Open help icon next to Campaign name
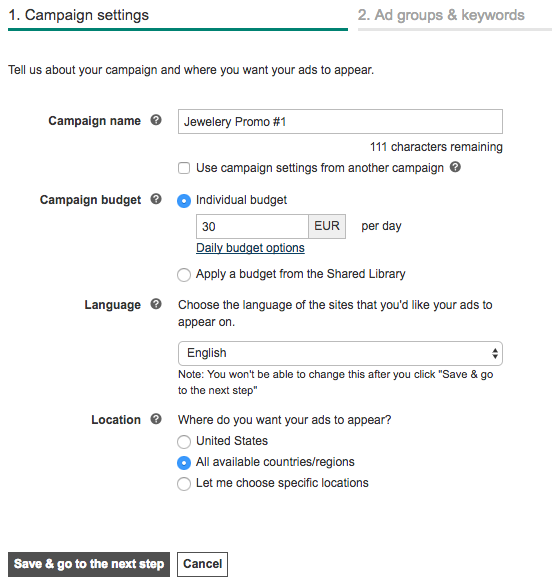The height and width of the screenshot is (582, 552). pos(156,120)
